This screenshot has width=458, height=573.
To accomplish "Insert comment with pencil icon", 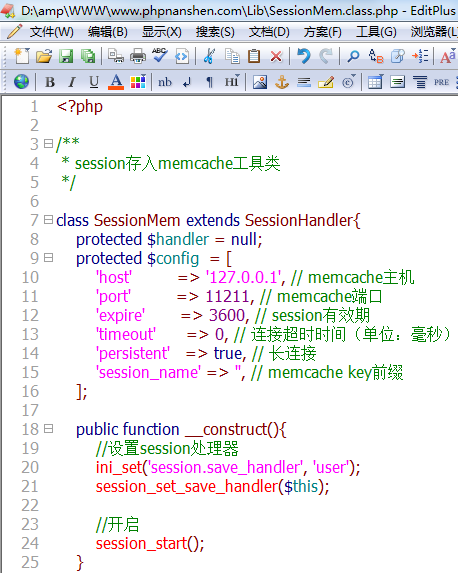I will tap(326, 82).
